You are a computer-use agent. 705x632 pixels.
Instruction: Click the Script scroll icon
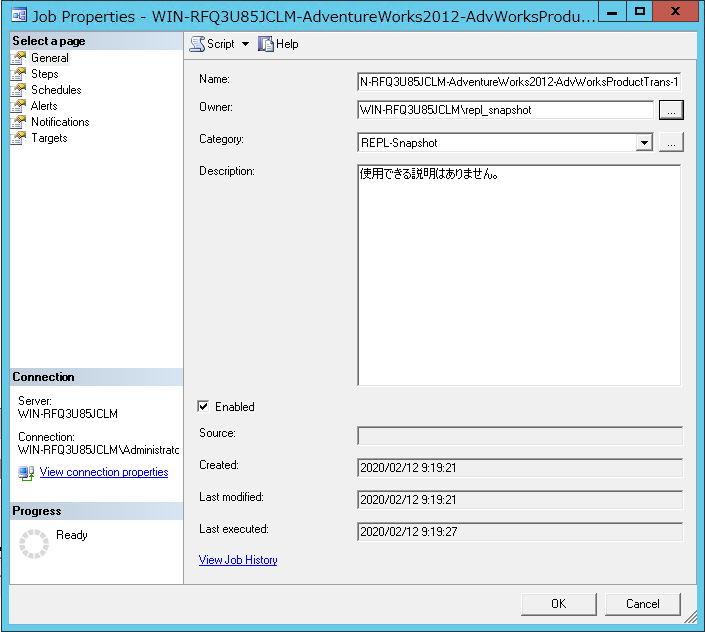(x=197, y=44)
